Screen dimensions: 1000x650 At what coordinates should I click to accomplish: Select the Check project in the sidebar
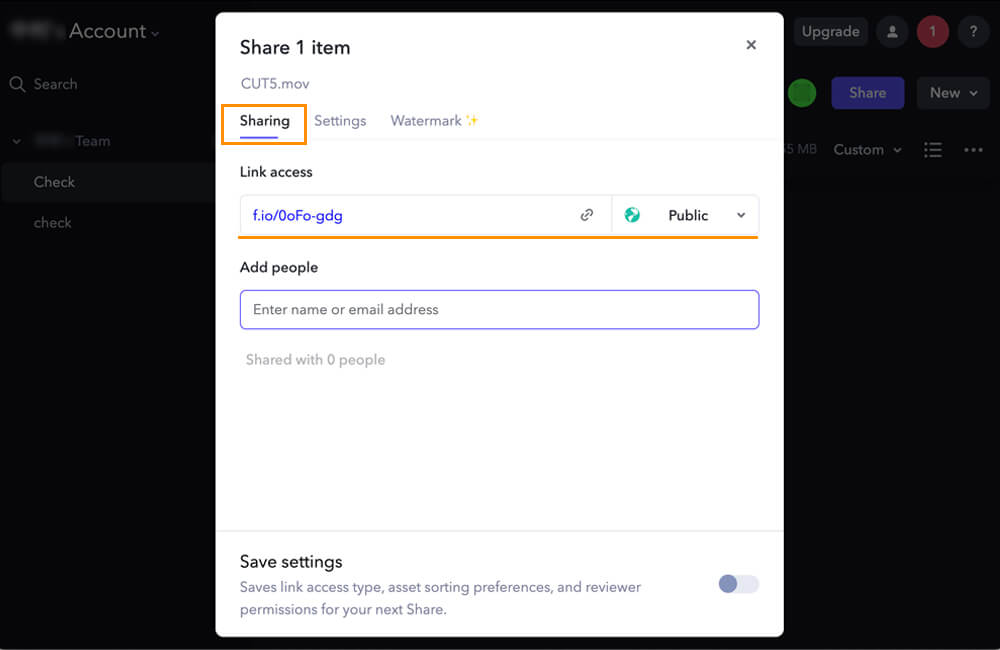[54, 182]
